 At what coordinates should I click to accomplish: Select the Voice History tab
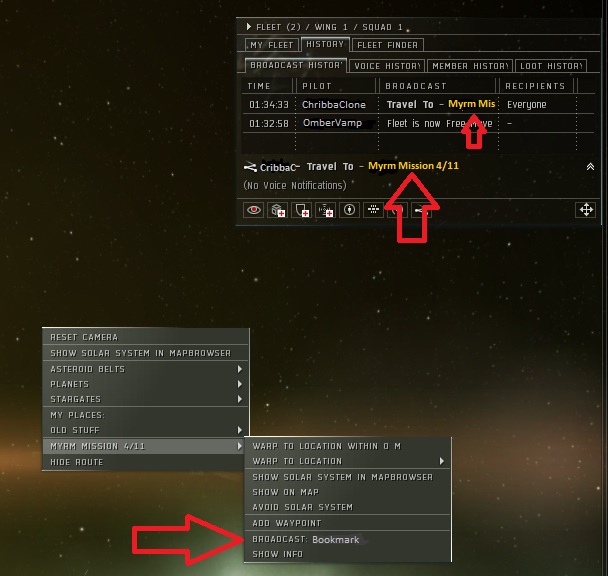pyautogui.click(x=387, y=66)
